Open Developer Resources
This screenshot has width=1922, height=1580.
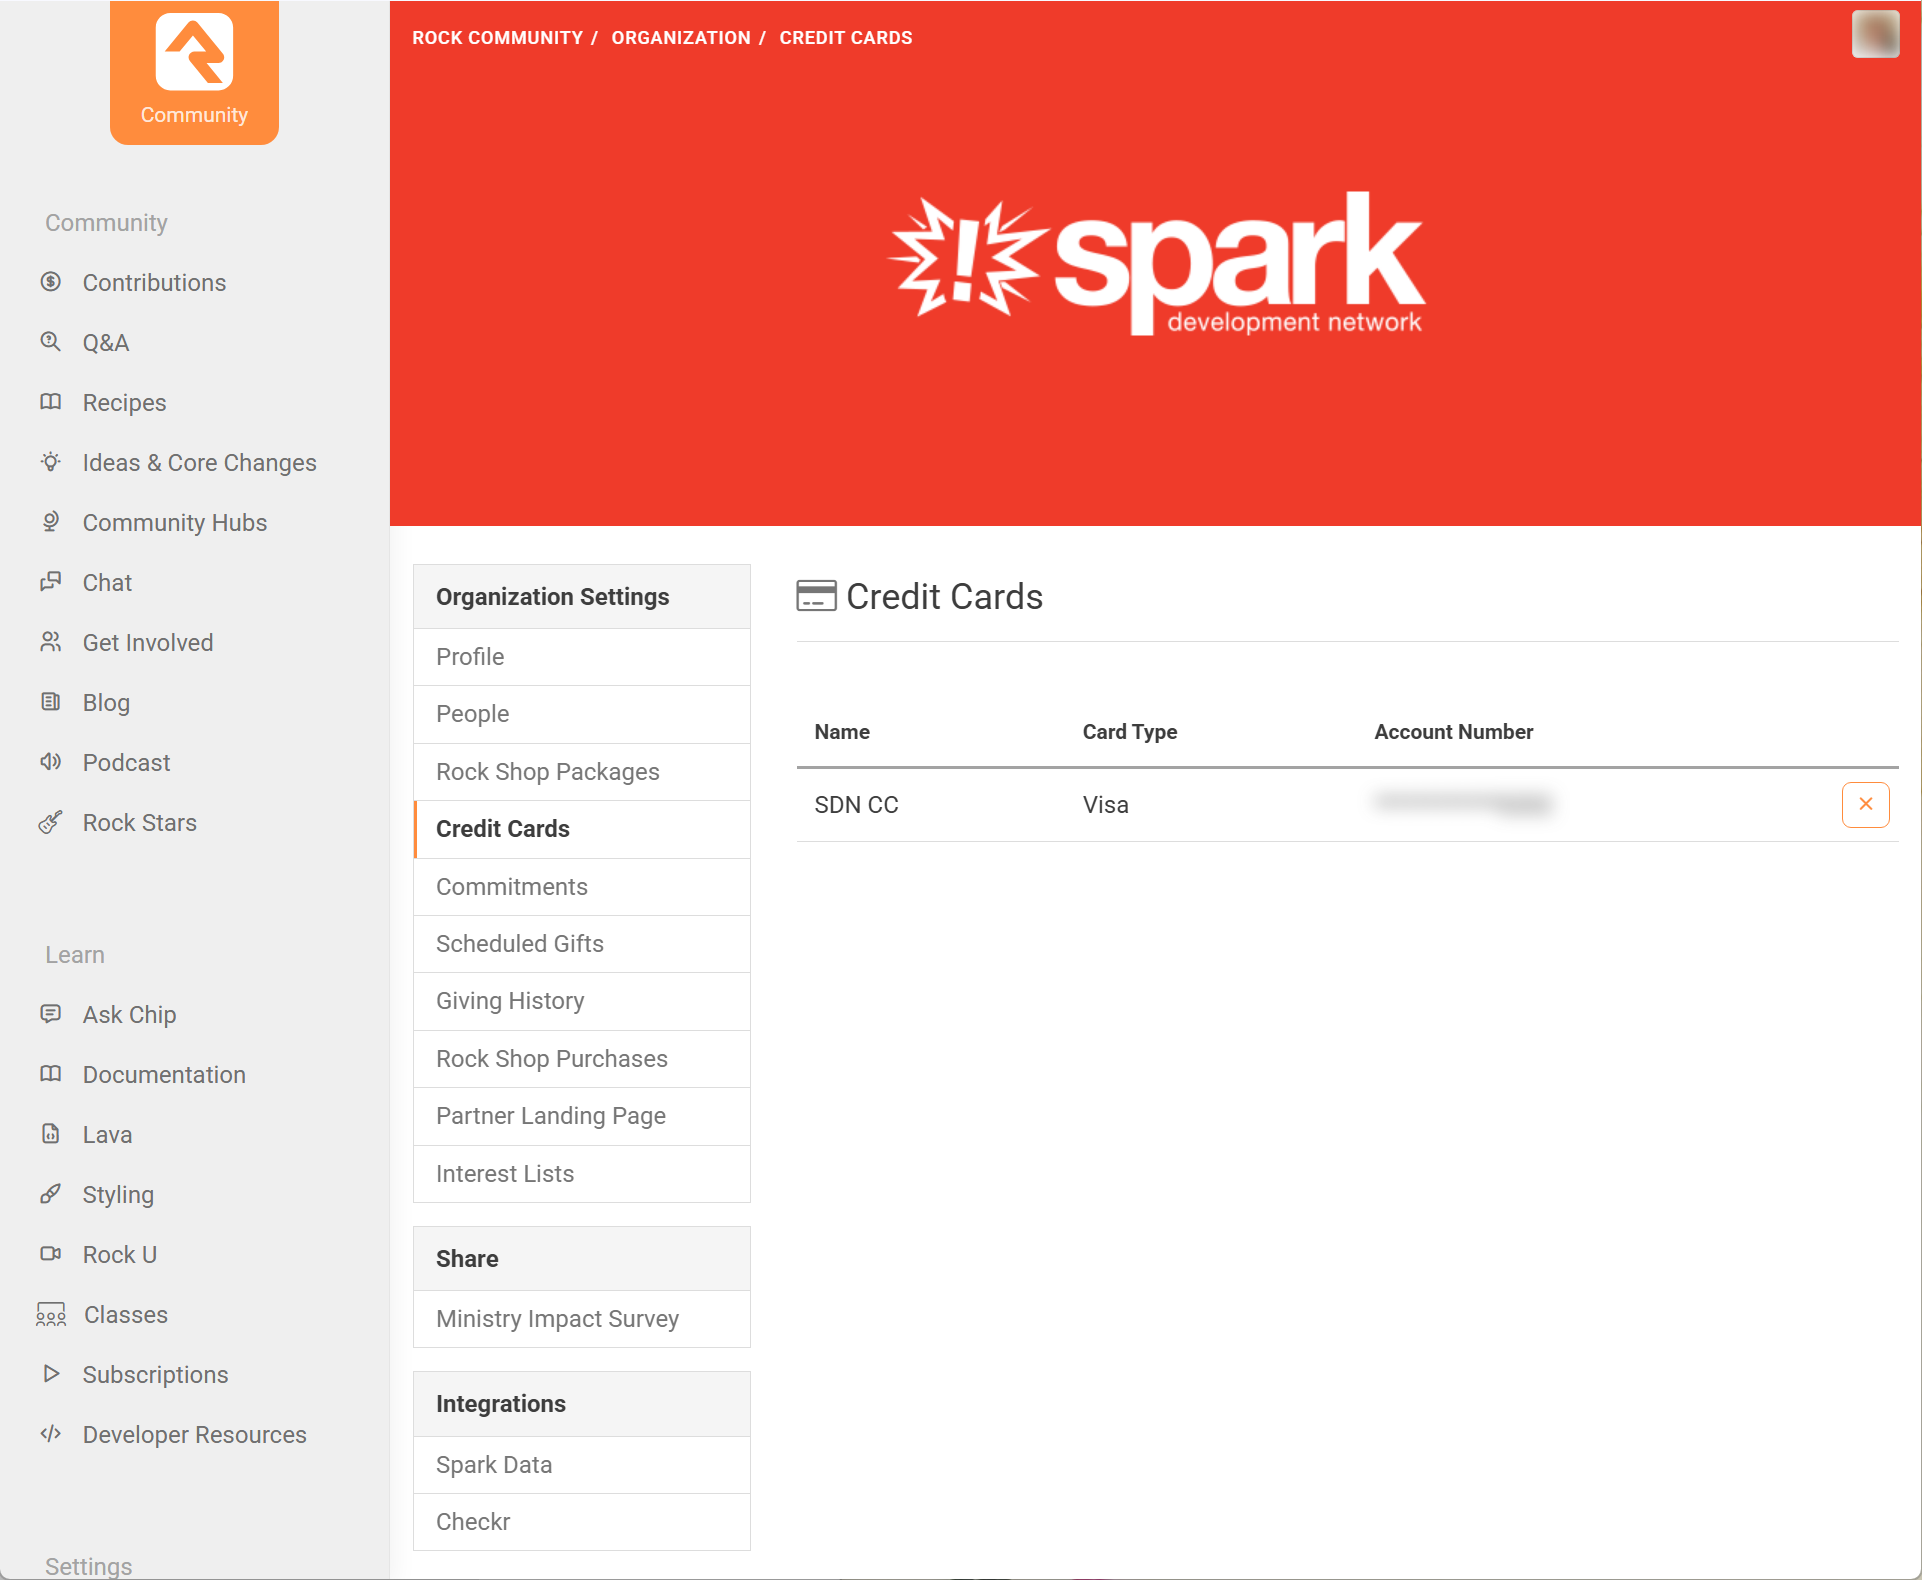click(x=194, y=1435)
